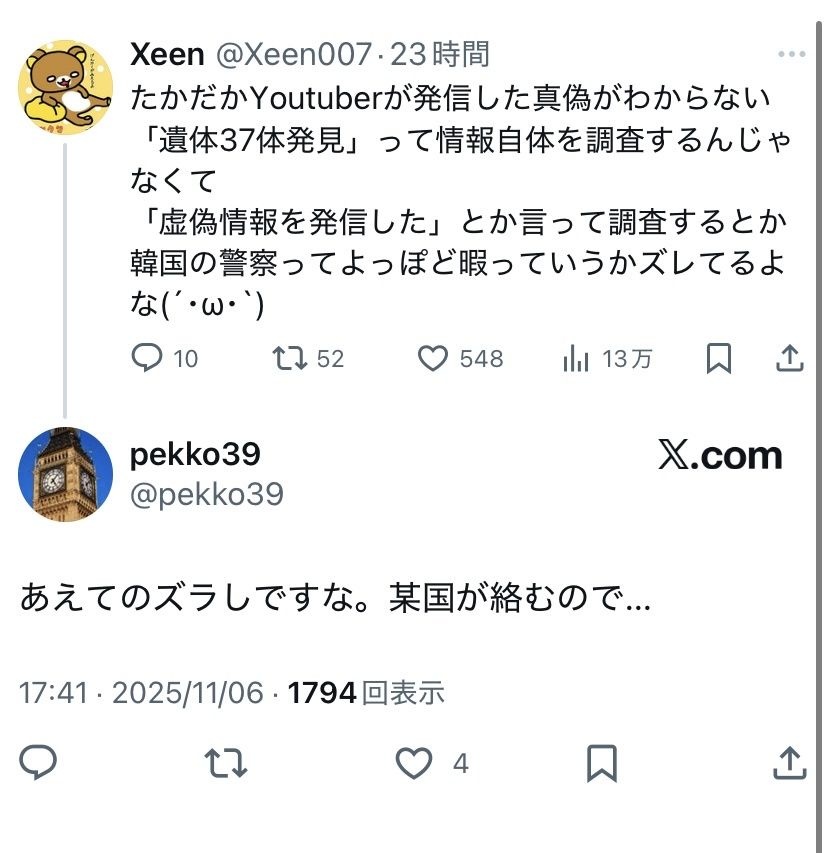Reply to Xeen's post via comment icon
Viewport: 828px width, 853px height.
(x=148, y=358)
